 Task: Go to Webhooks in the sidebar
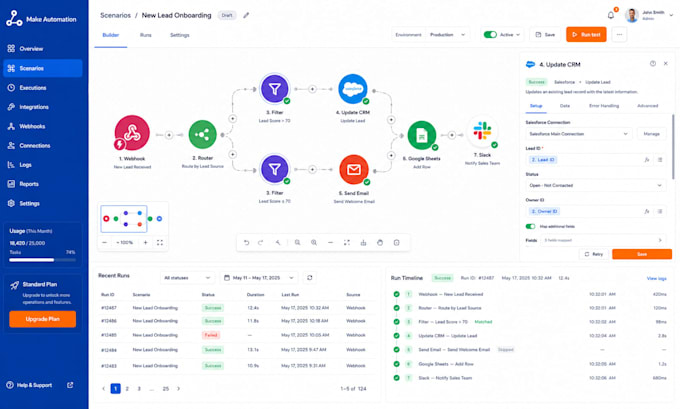42,126
